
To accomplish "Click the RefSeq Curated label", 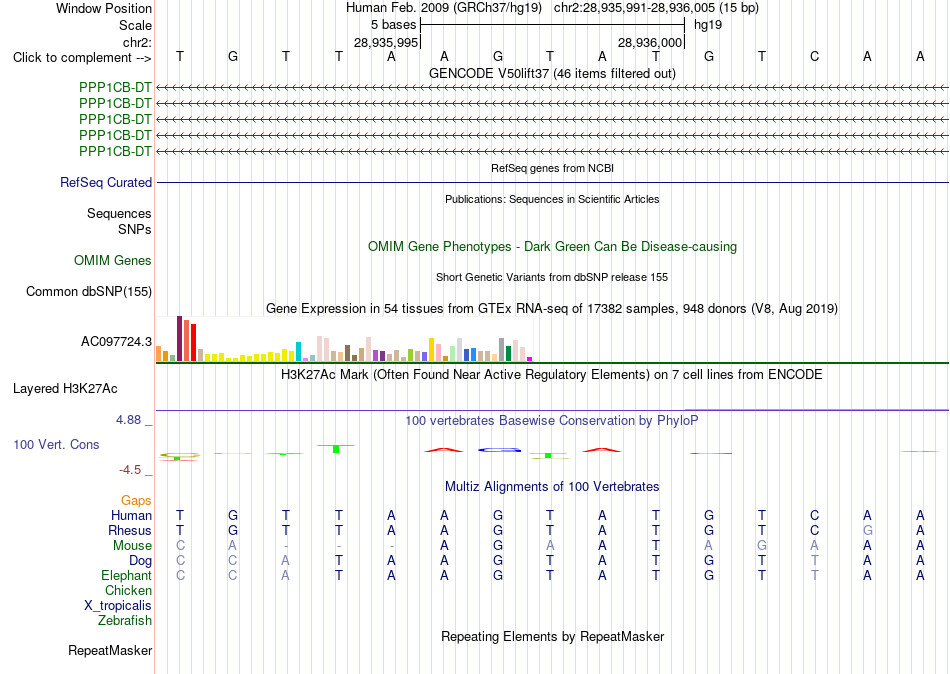I will (x=106, y=182).
